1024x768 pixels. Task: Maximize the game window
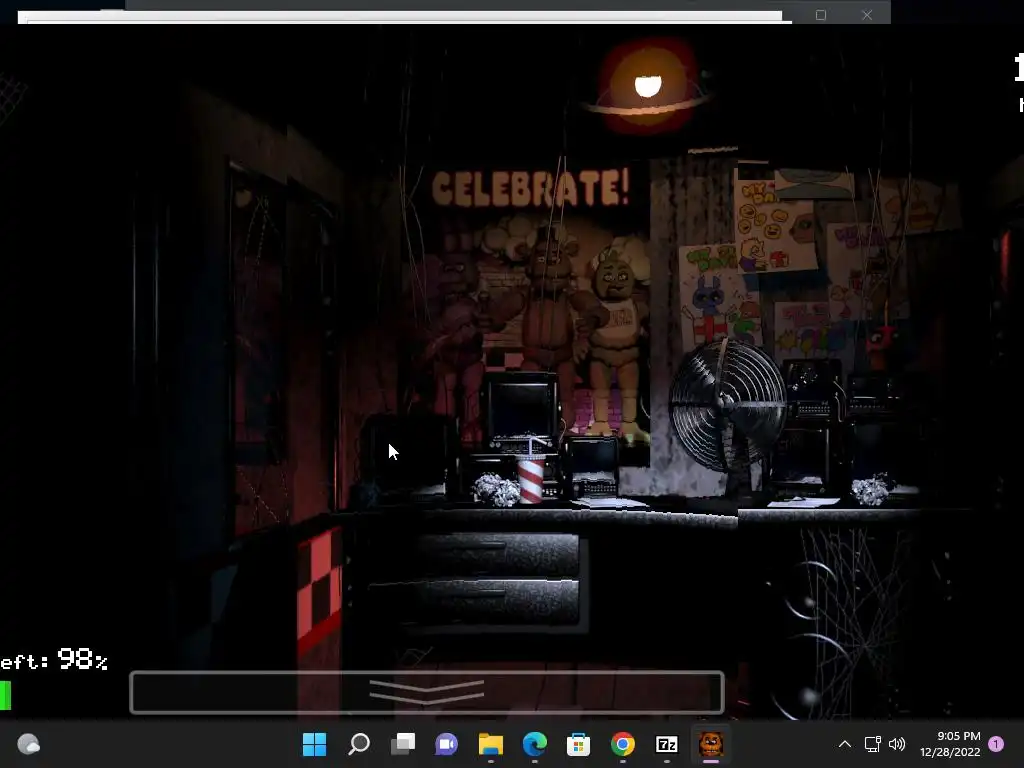[821, 15]
